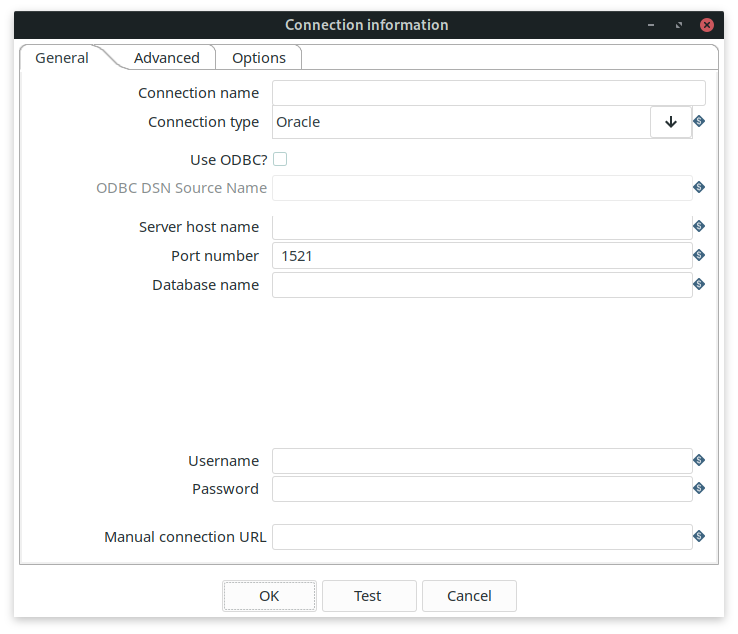Open the Options tab
The image size is (738, 634).
coord(259,58)
